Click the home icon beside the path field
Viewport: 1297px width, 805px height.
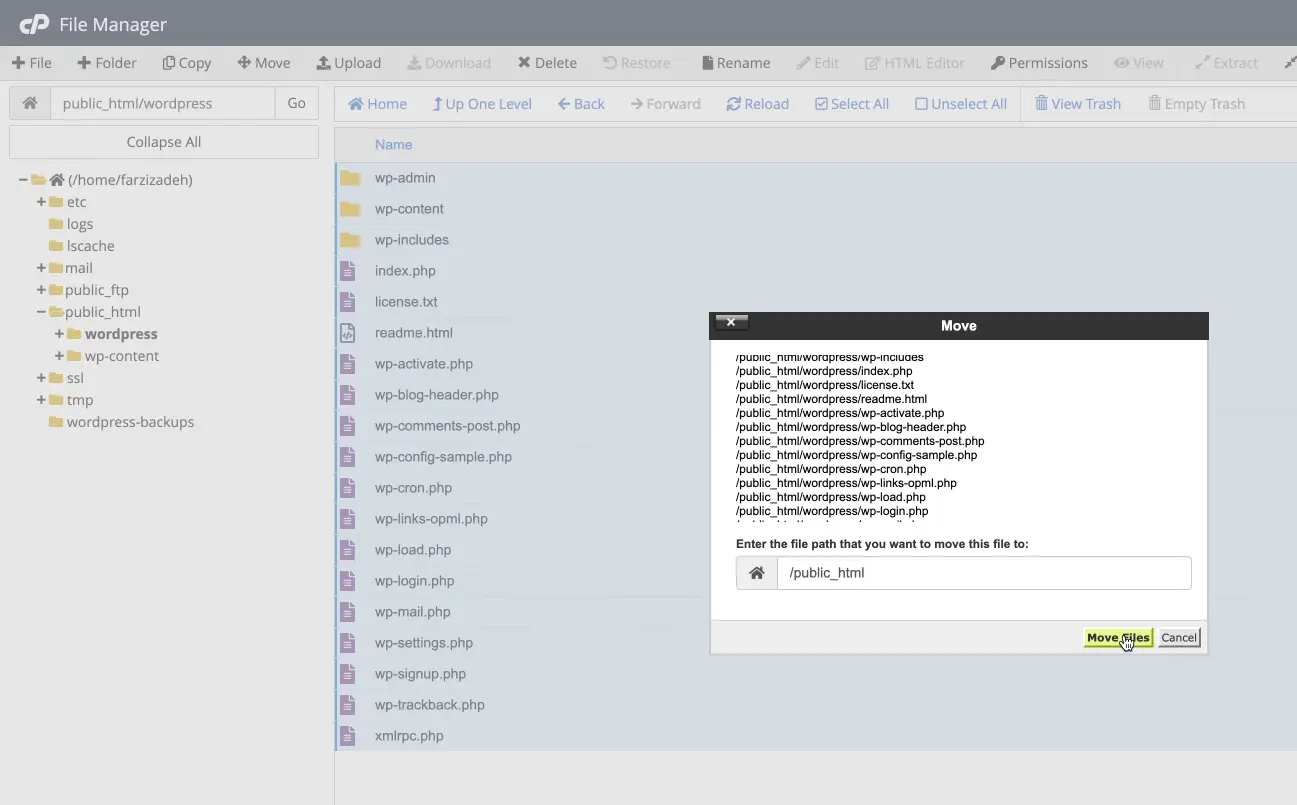29,103
